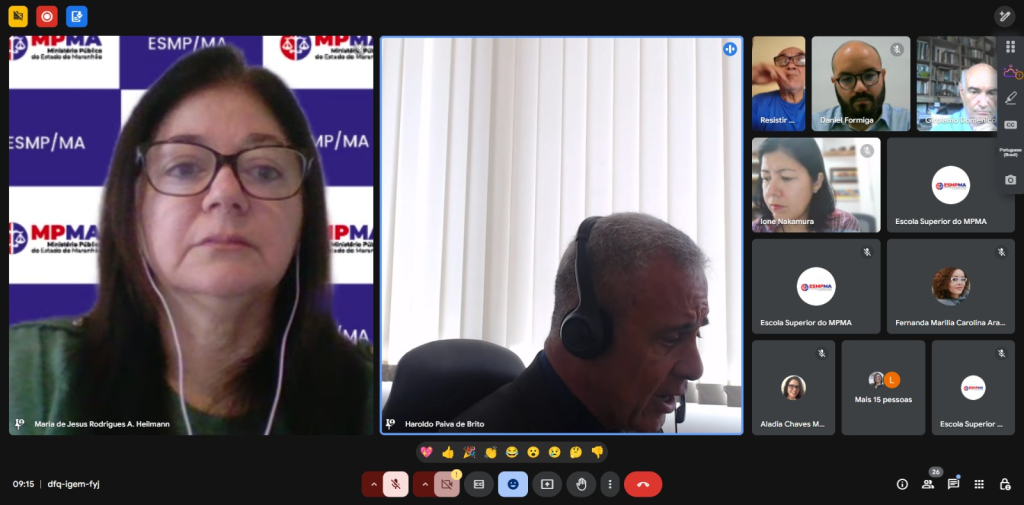The width and height of the screenshot is (1024, 505).
Task: Open the chat panel
Action: [954, 484]
